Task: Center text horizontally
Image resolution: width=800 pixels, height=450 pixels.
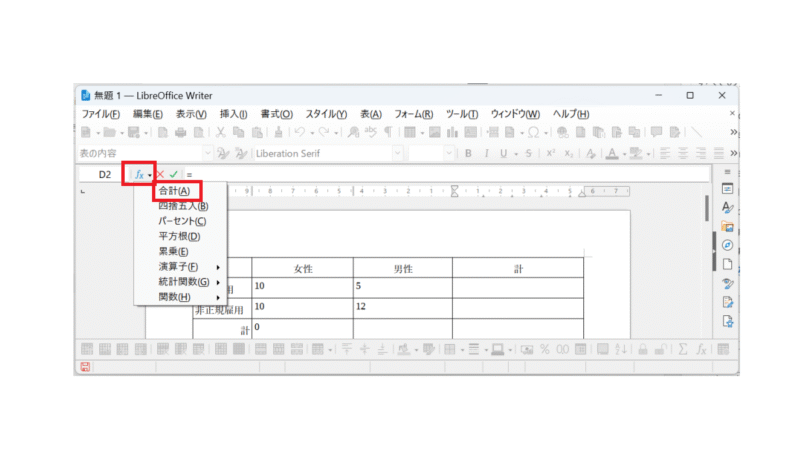Action: (x=683, y=153)
